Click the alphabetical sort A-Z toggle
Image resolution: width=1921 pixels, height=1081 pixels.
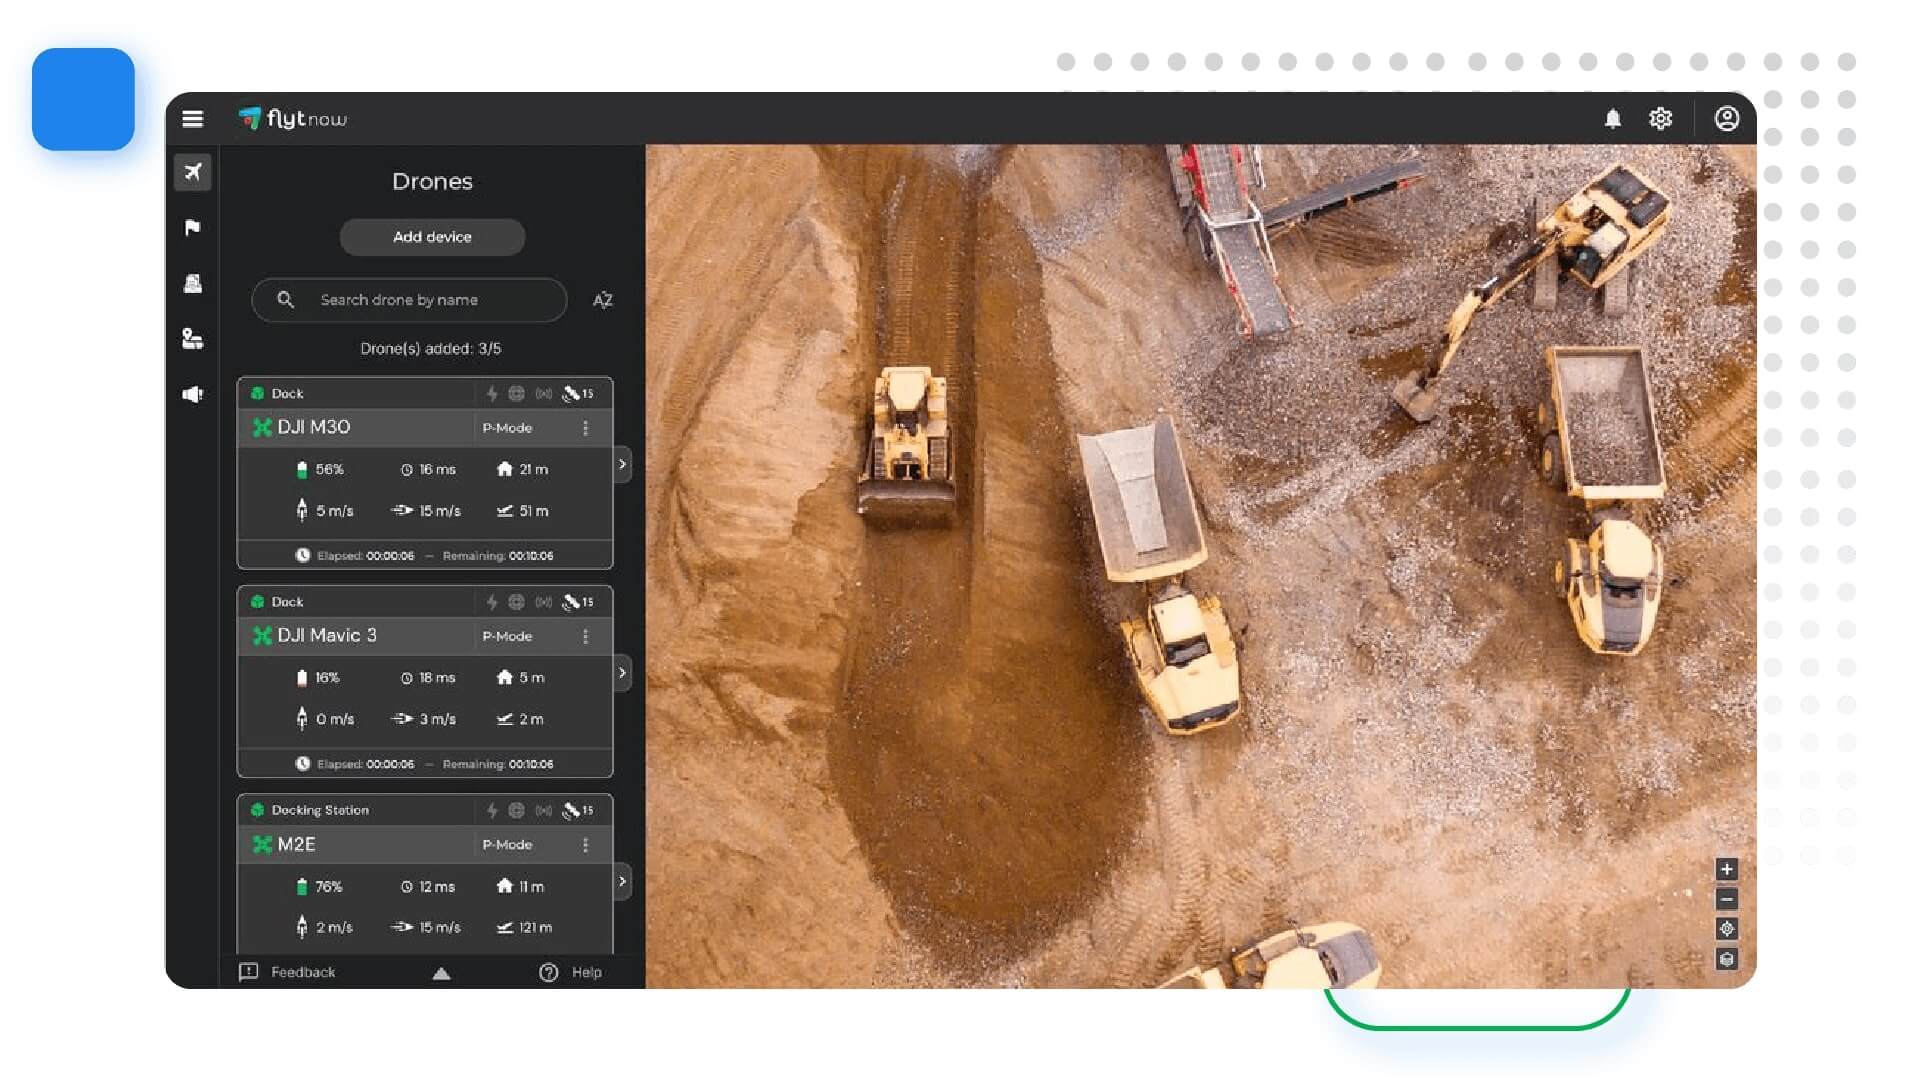coord(602,300)
